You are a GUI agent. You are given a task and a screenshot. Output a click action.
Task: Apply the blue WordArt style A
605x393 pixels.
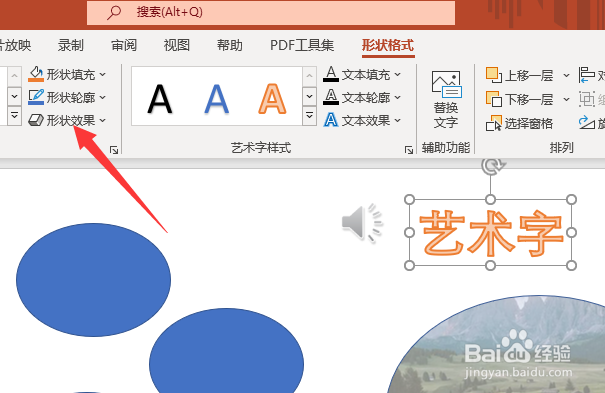[216, 99]
